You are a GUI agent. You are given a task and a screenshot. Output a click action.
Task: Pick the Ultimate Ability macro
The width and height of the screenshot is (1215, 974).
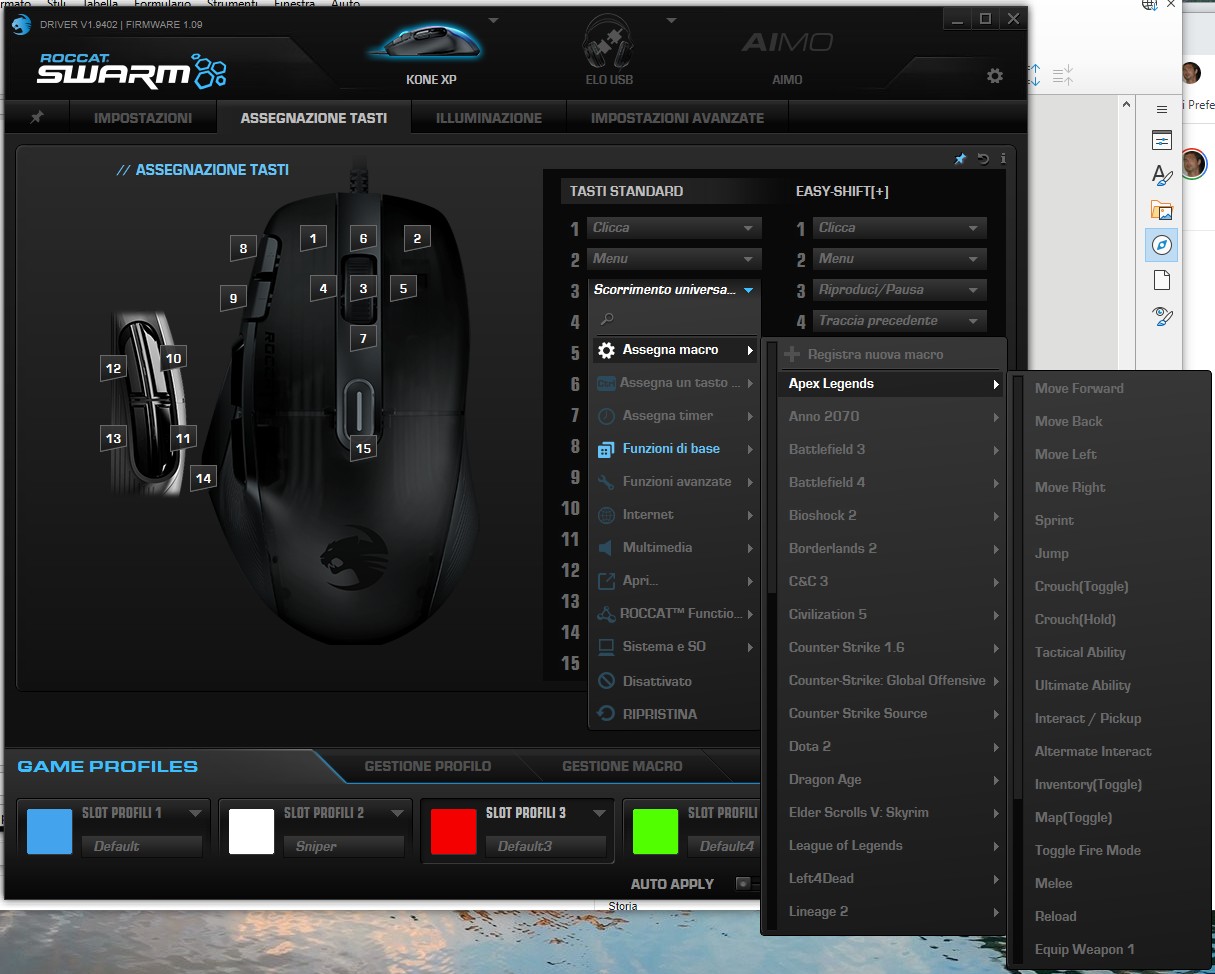point(1083,685)
